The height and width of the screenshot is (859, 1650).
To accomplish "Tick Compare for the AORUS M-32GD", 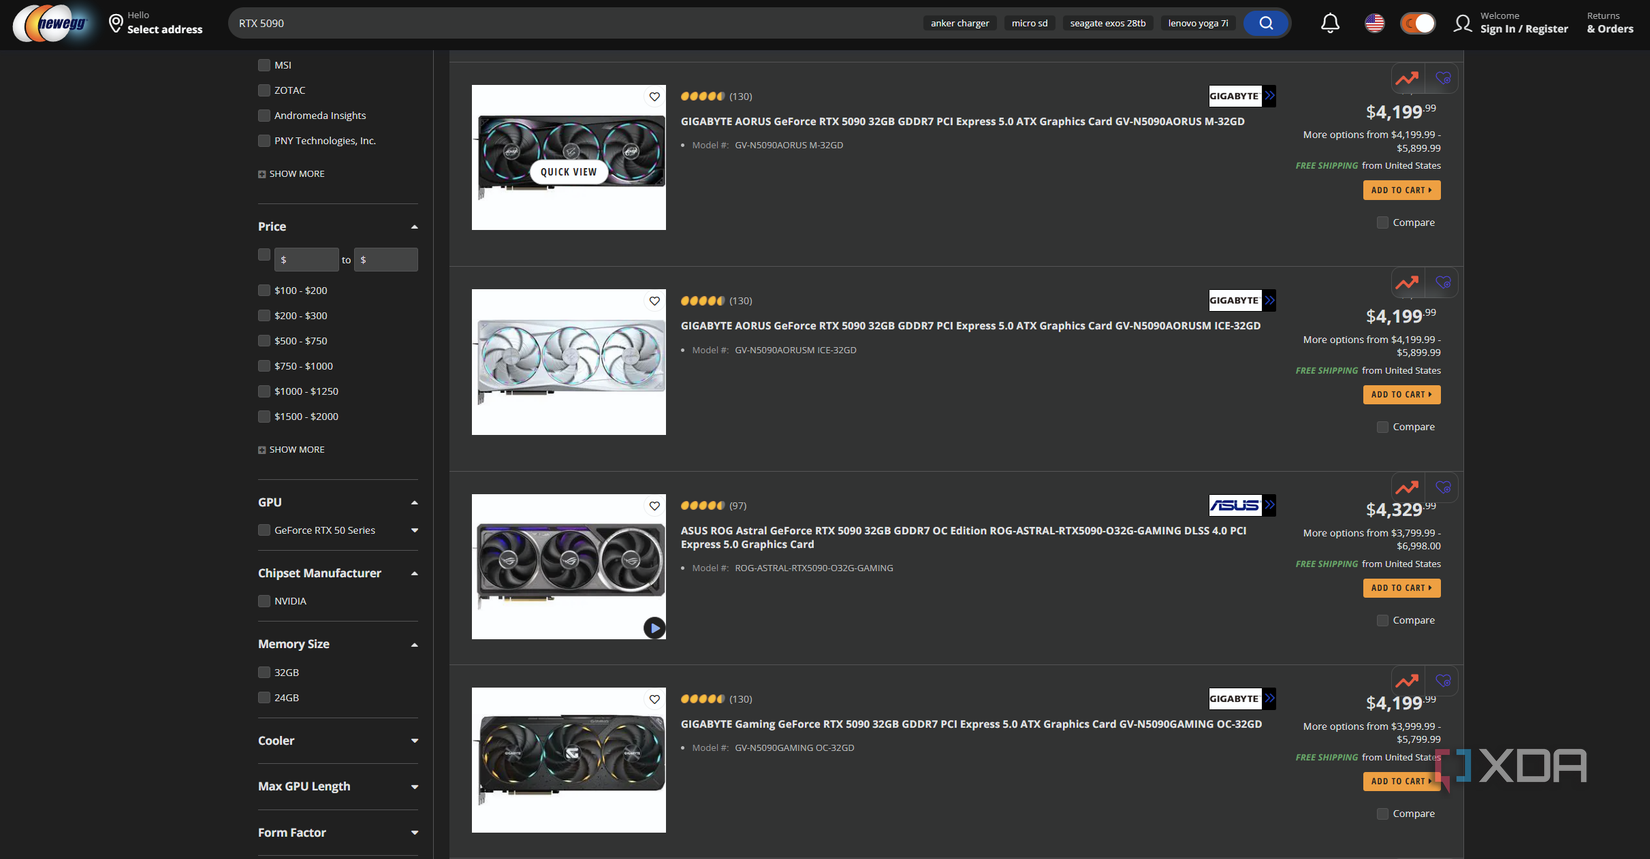I will tap(1383, 223).
